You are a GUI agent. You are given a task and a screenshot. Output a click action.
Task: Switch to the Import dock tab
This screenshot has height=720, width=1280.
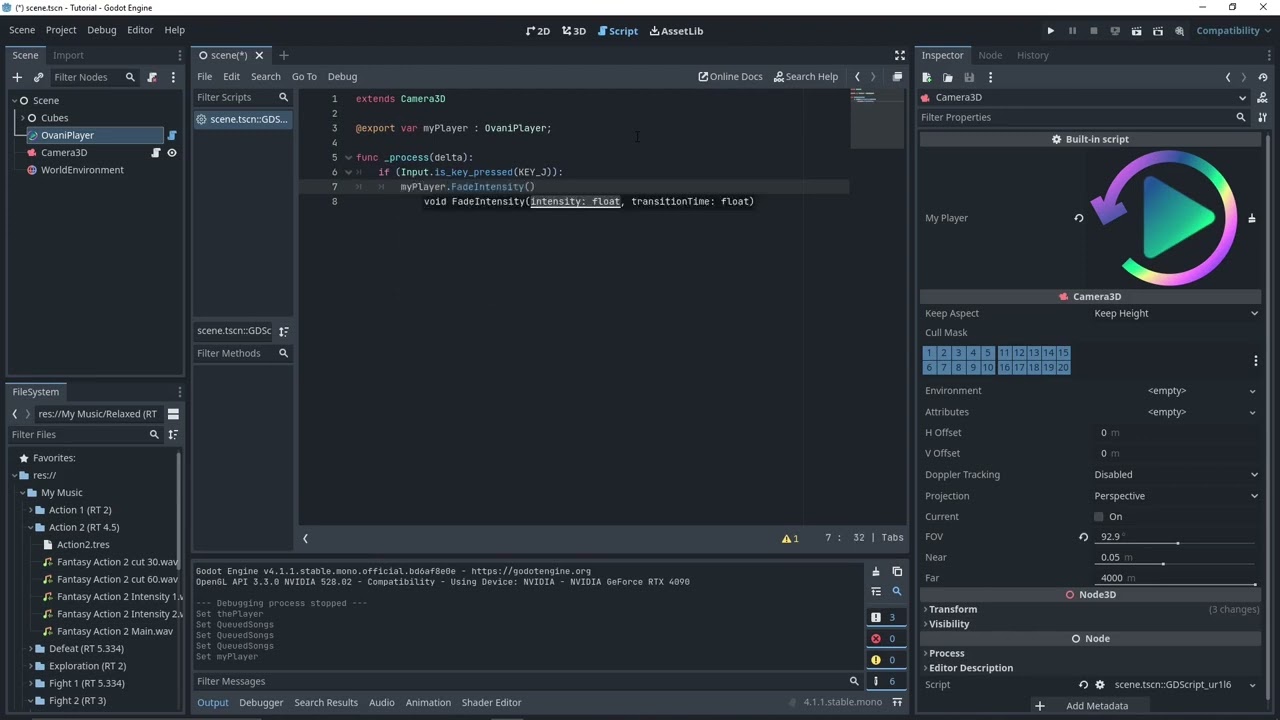[68, 55]
